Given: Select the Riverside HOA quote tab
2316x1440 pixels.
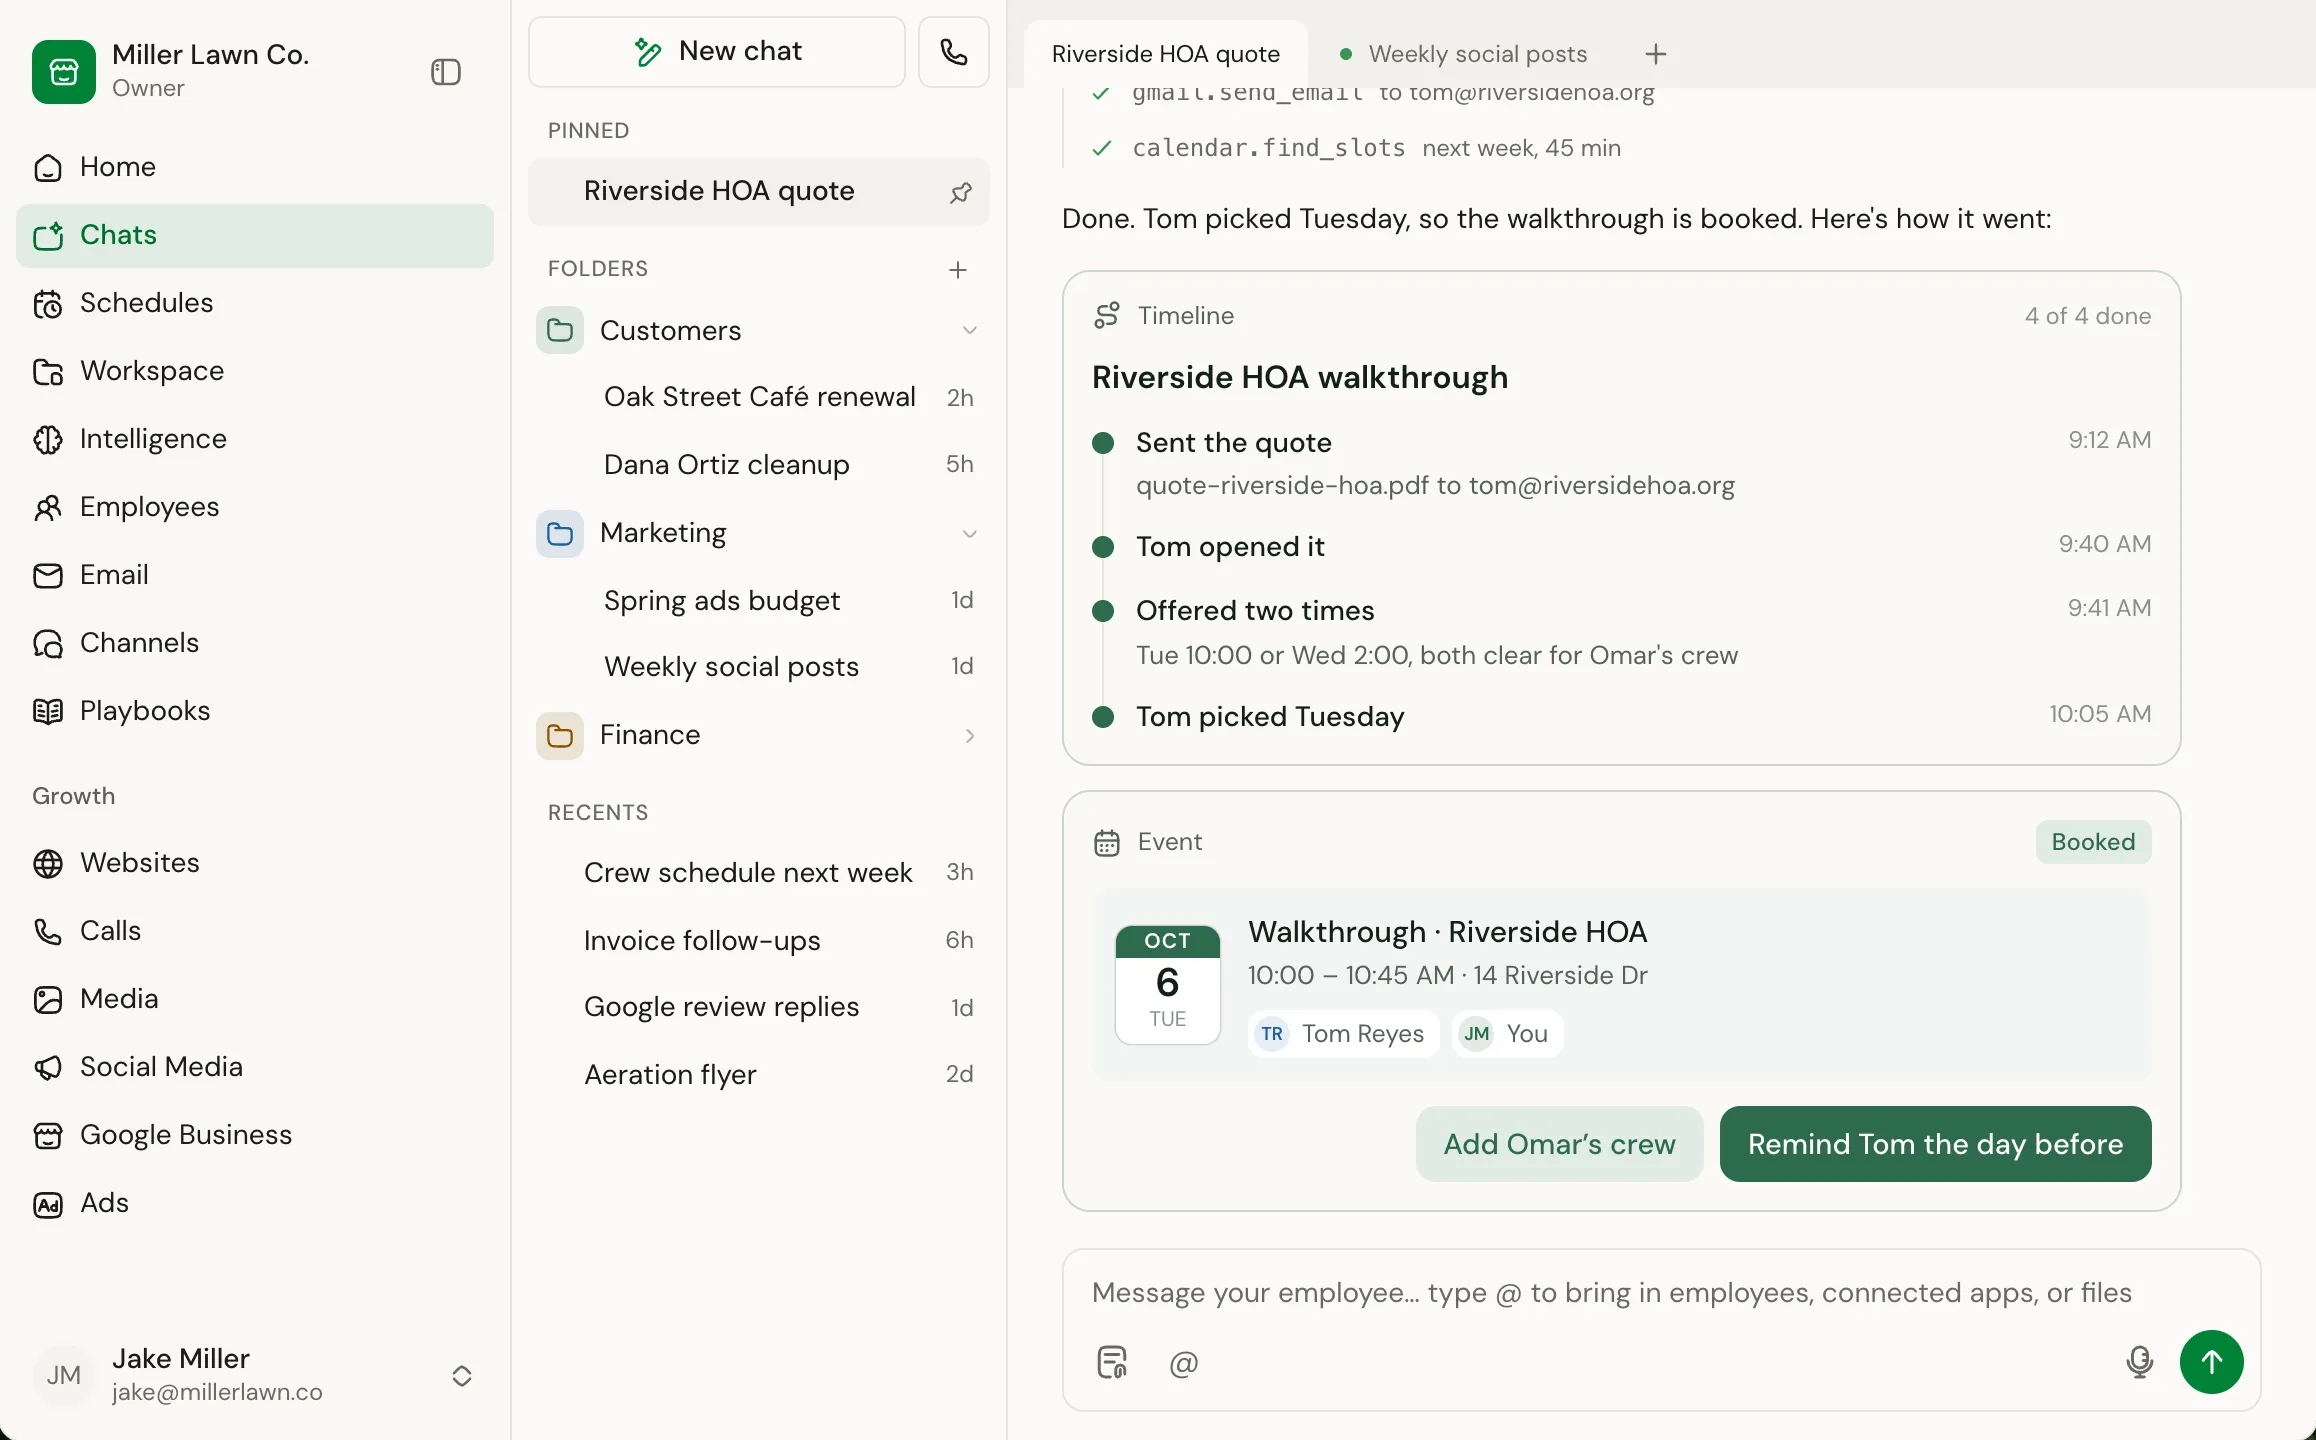Looking at the screenshot, I should click(x=1166, y=54).
